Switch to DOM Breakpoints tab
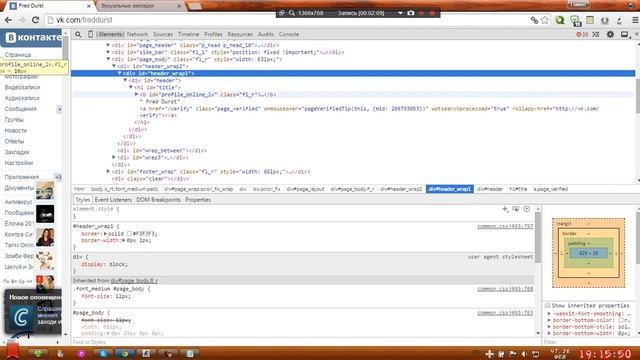The width and height of the screenshot is (640, 360). 158,200
